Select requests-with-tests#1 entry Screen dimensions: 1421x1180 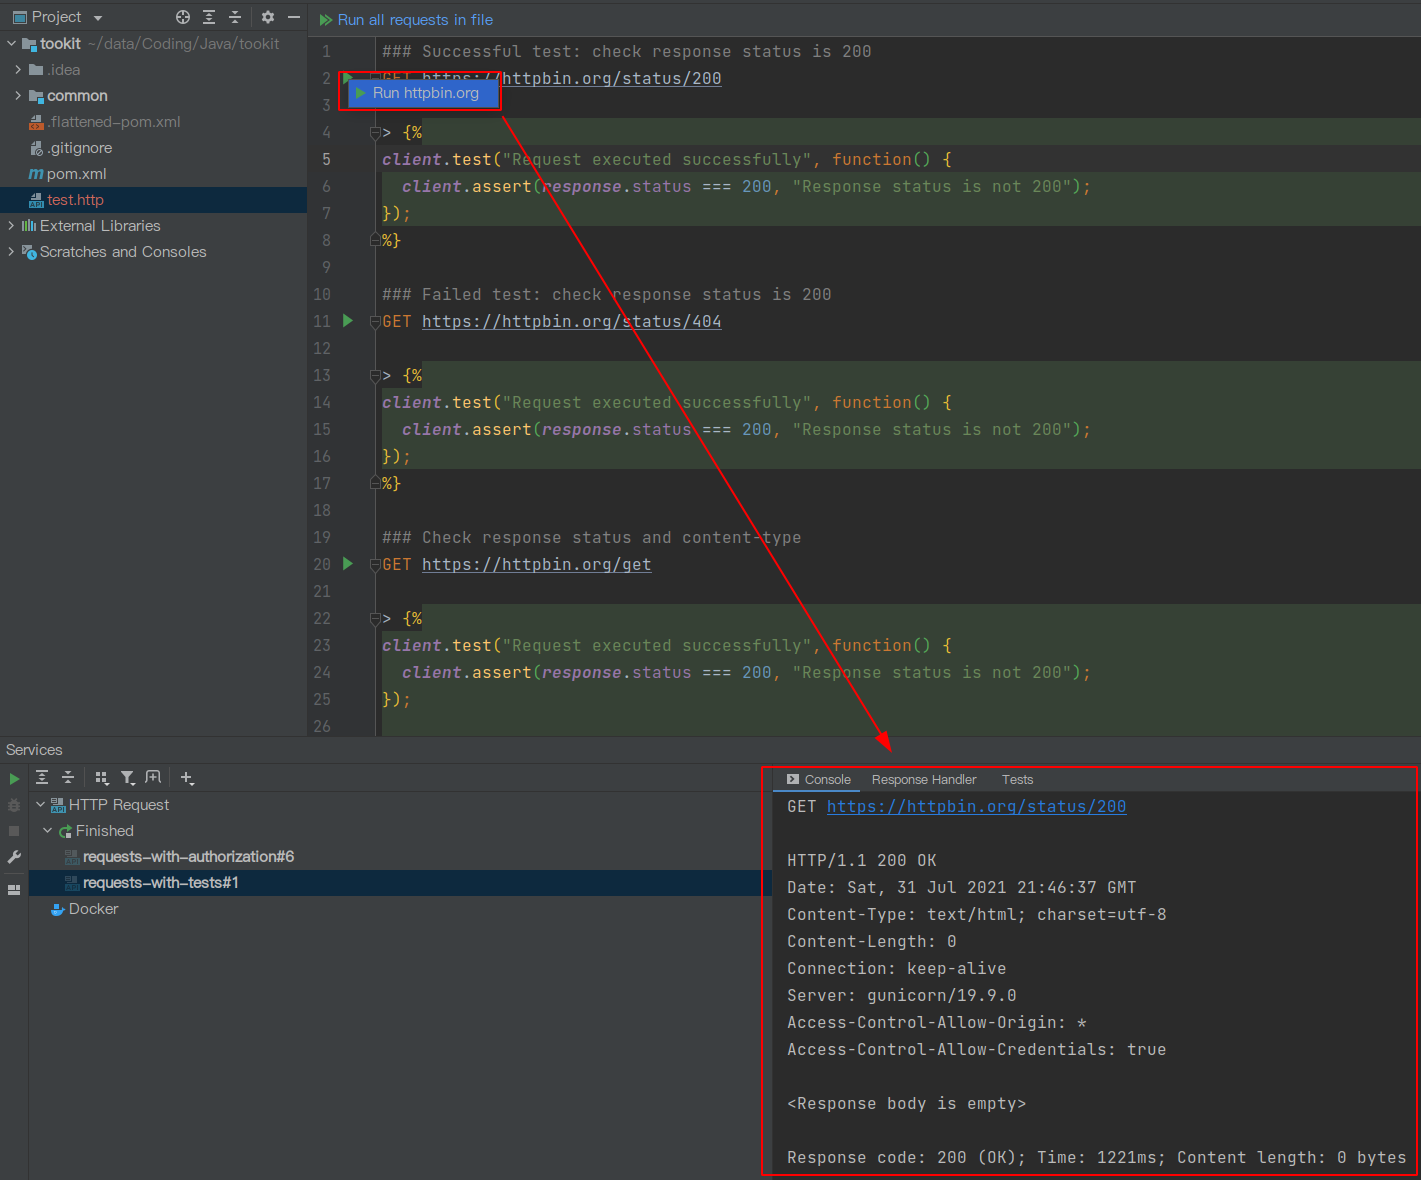click(400, 883)
